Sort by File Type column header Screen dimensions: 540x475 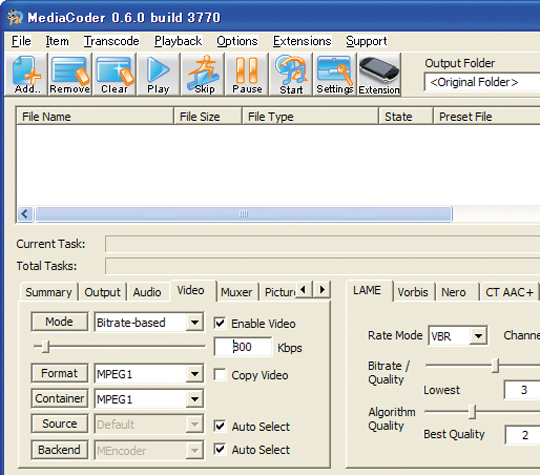pyautogui.click(x=310, y=116)
